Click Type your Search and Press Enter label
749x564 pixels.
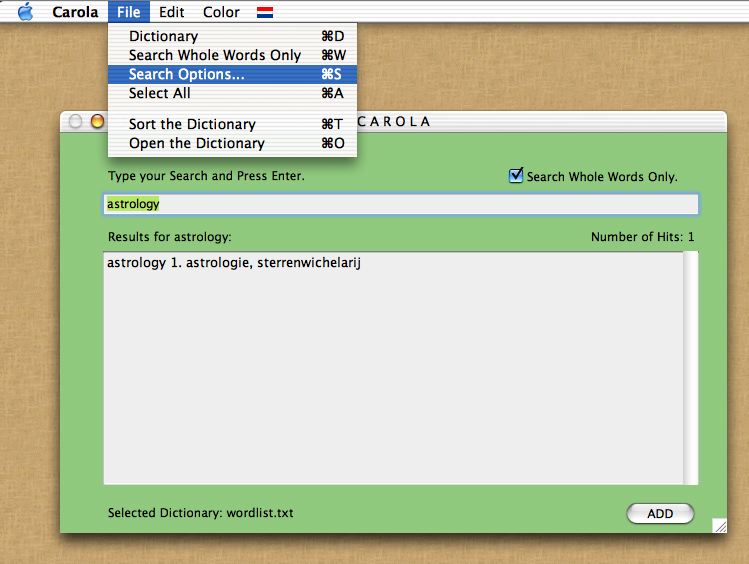tap(206, 176)
